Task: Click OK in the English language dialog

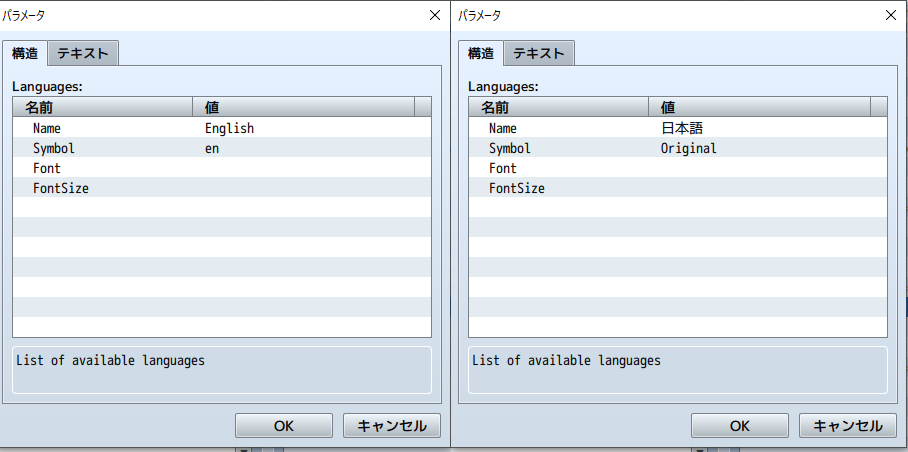Action: click(283, 425)
